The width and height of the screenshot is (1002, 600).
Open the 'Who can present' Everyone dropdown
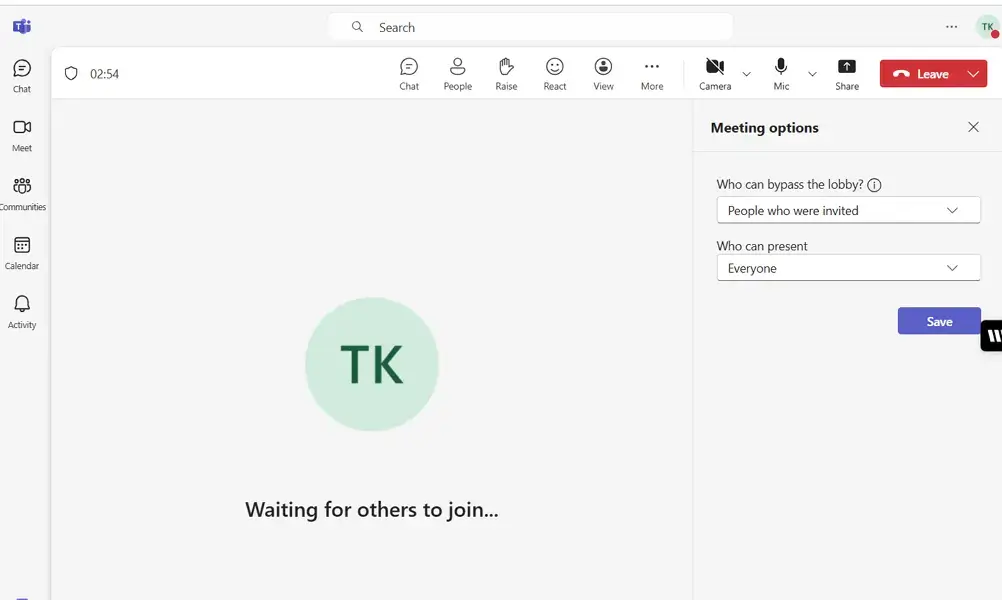tap(847, 268)
